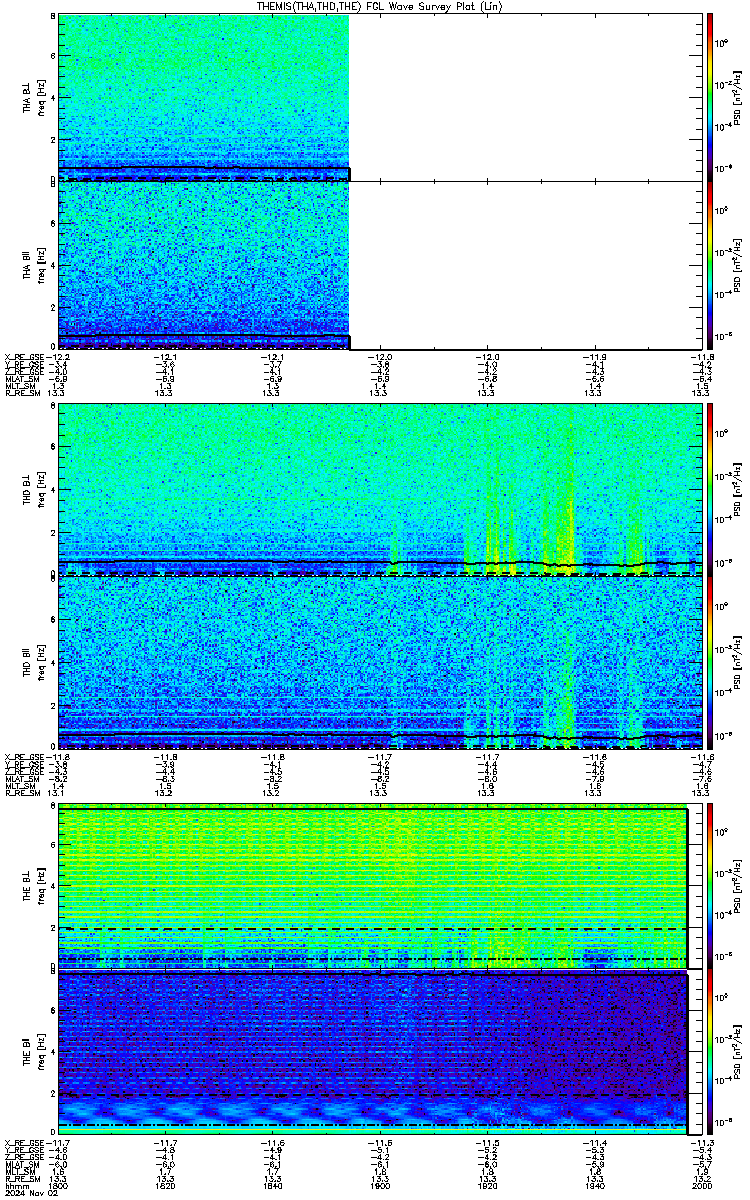Click the THA B∥ freq [Hz] axis label

[x=33, y=265]
